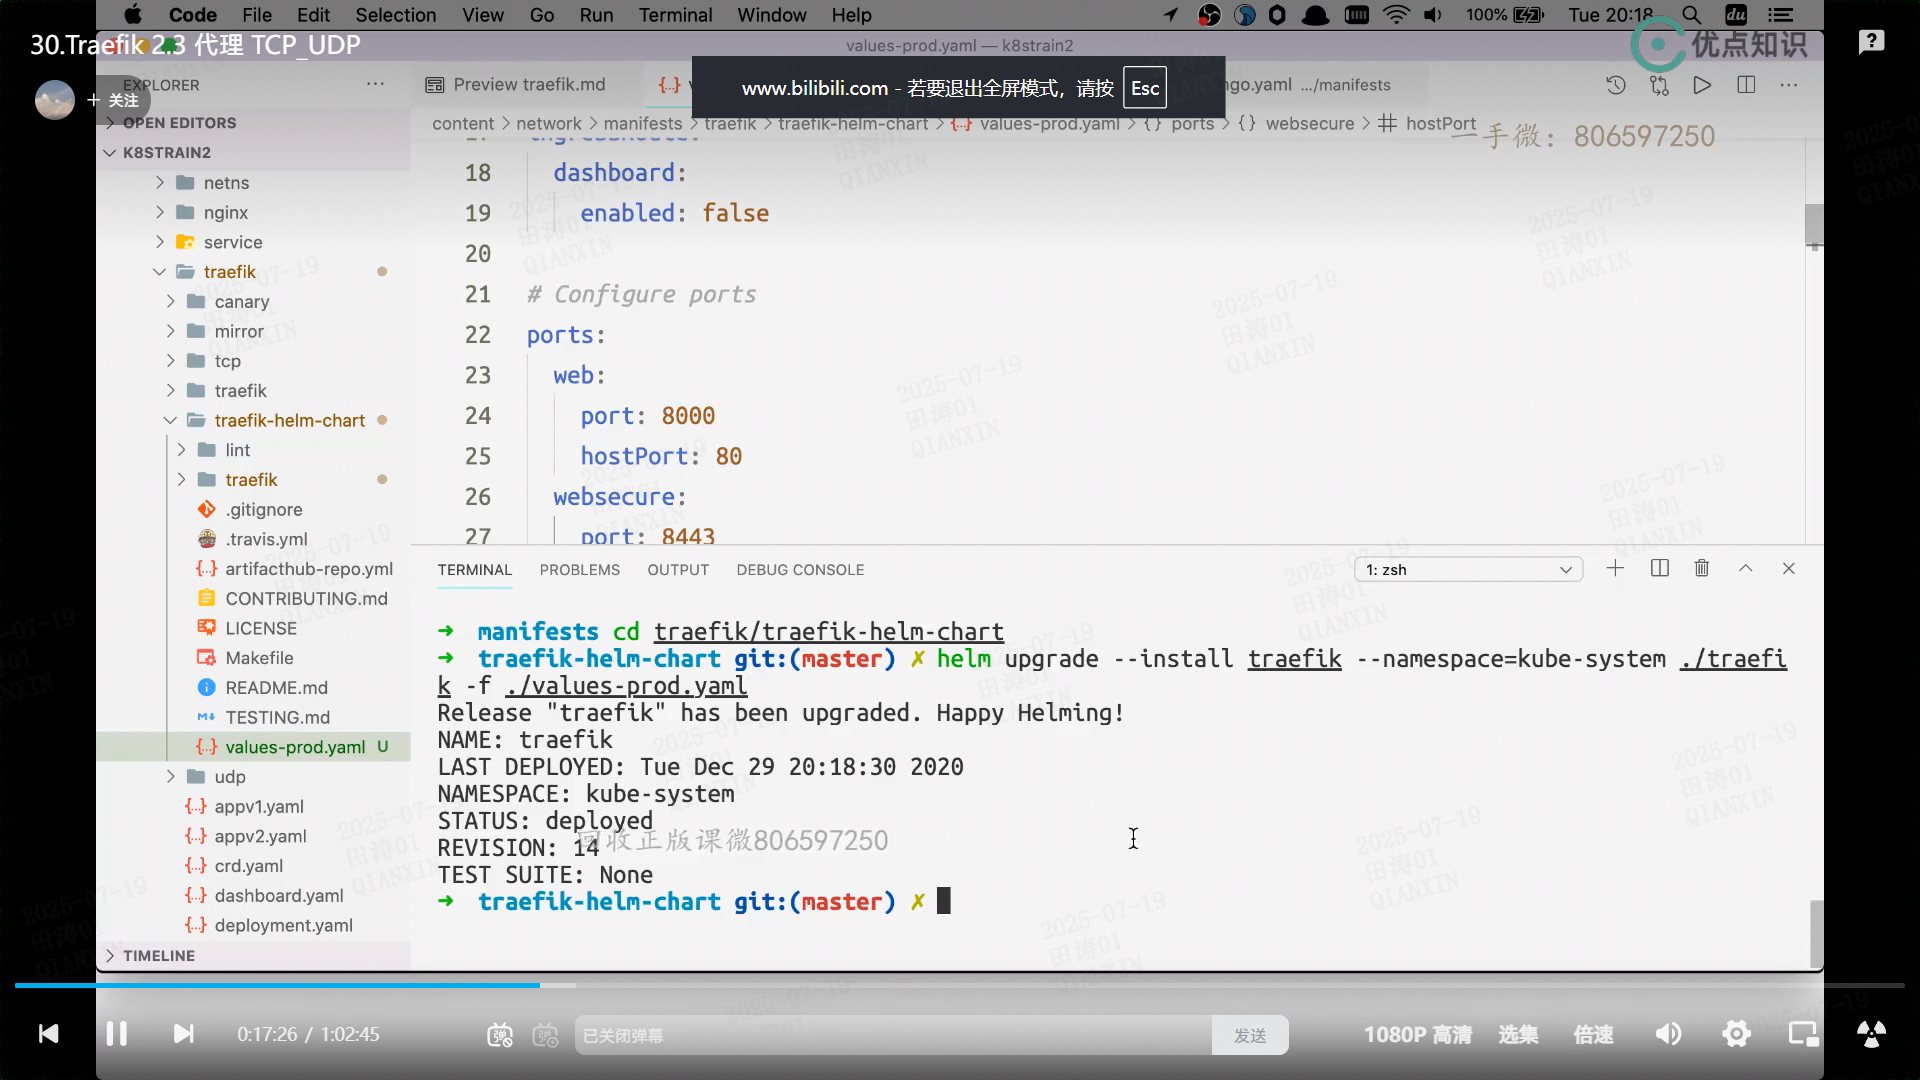Click the 发送 send button
Screen dimensions: 1920x1080
coord(1249,1036)
